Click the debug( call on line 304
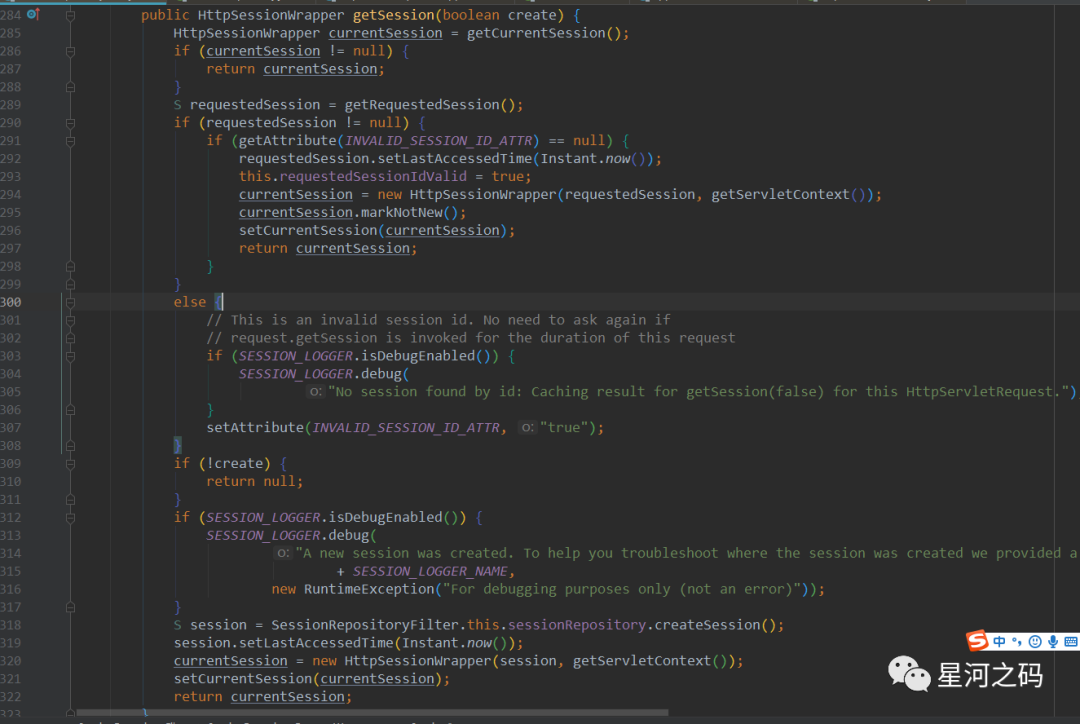Image resolution: width=1080 pixels, height=724 pixels. click(385, 373)
